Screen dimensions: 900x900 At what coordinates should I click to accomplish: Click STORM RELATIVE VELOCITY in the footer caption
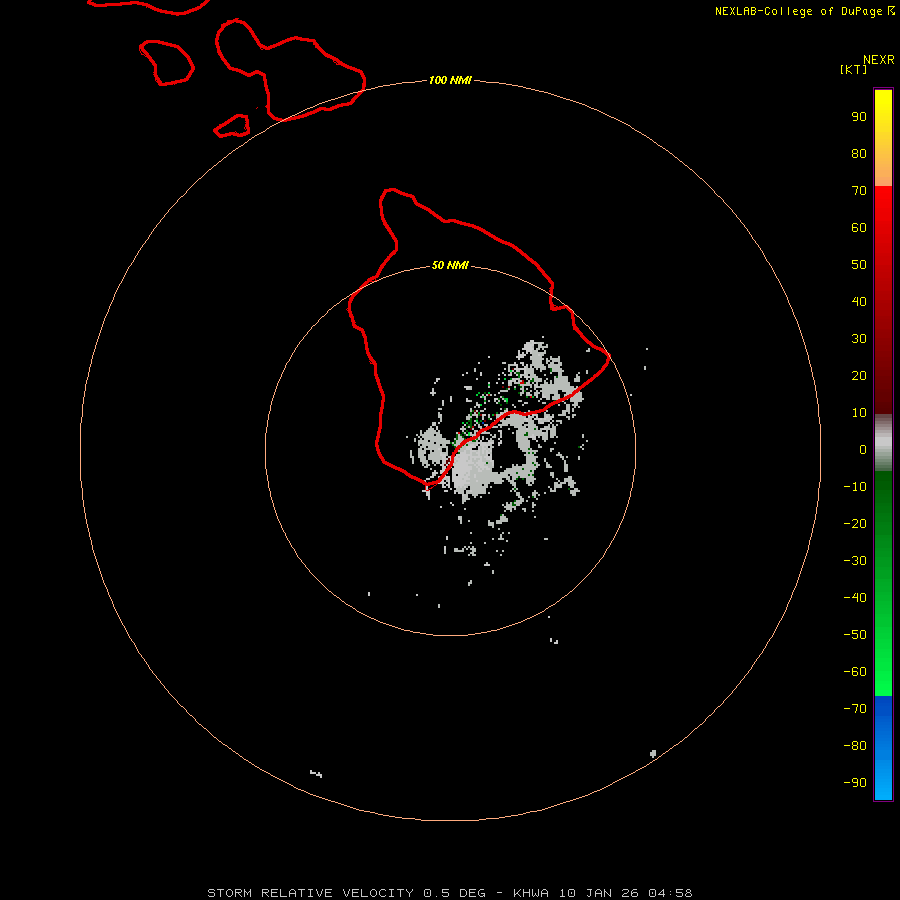coord(310,893)
